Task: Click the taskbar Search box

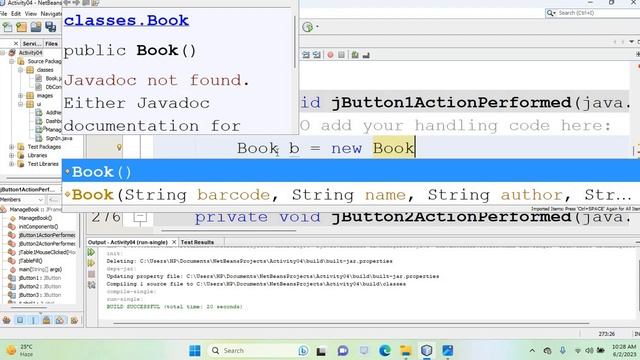Action: click(258, 351)
